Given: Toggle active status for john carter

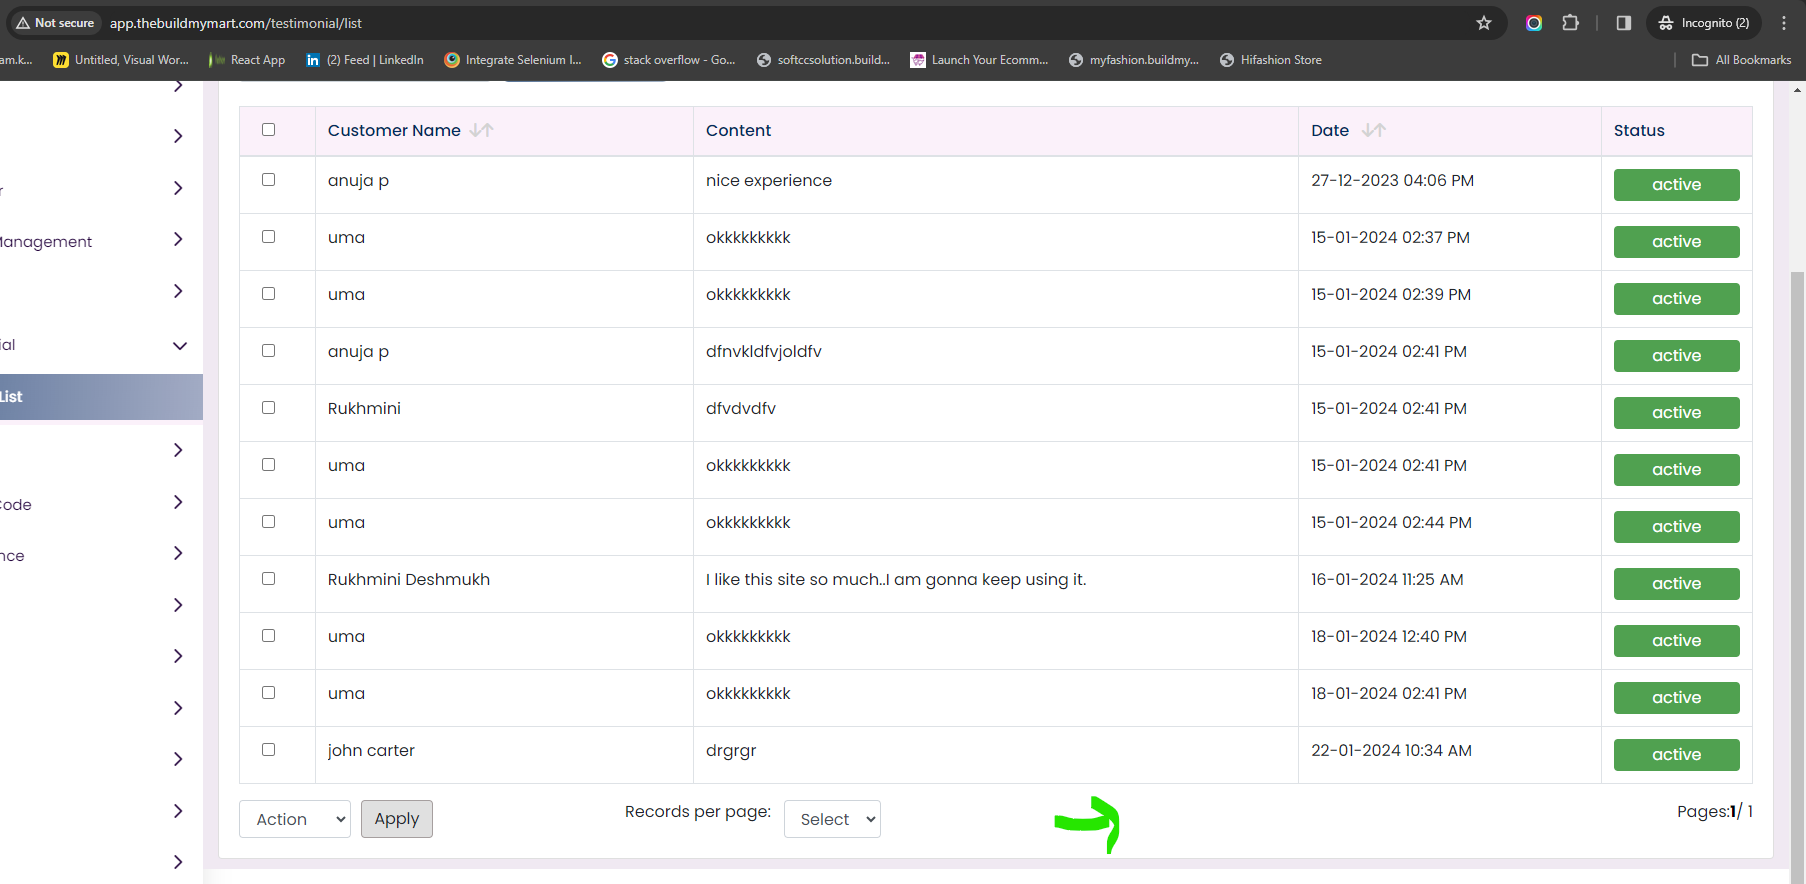Looking at the screenshot, I should coord(1676,755).
